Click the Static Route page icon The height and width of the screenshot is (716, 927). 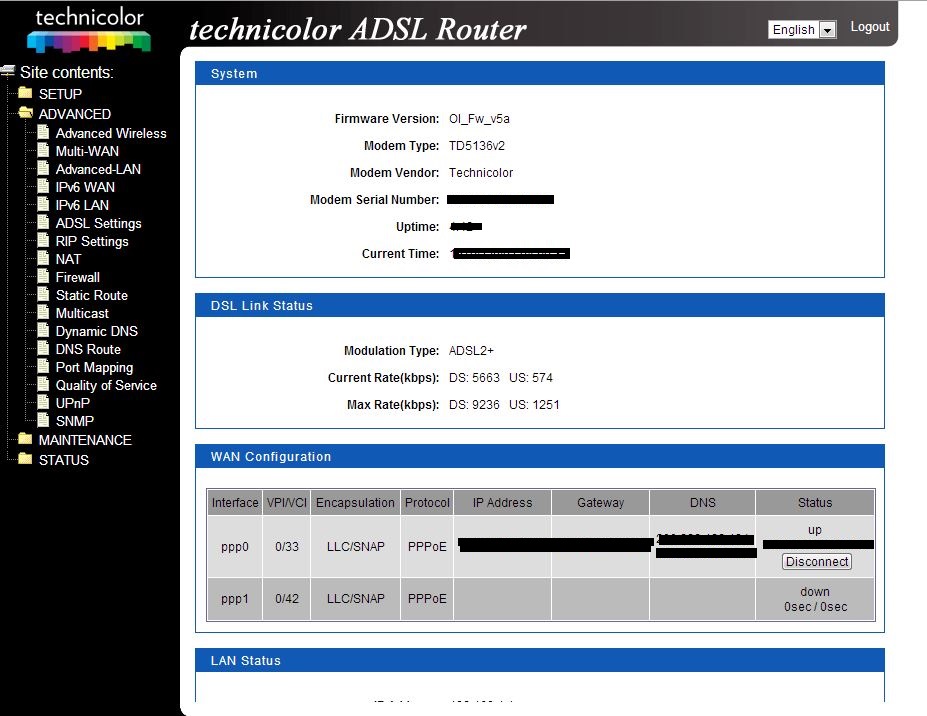click(x=43, y=294)
